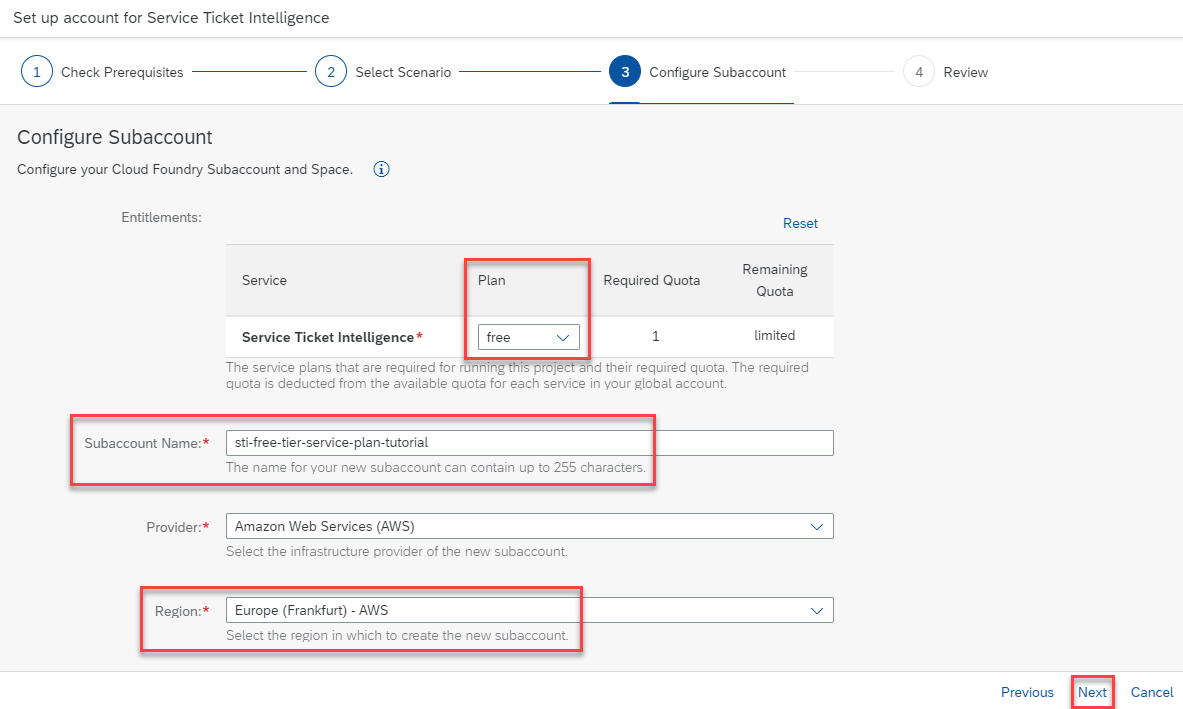Image resolution: width=1183 pixels, height=709 pixels.
Task: Click the Previous button
Action: pyautogui.click(x=1027, y=692)
